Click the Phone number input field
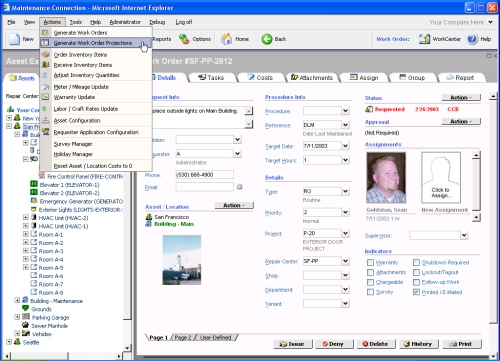 [204, 175]
